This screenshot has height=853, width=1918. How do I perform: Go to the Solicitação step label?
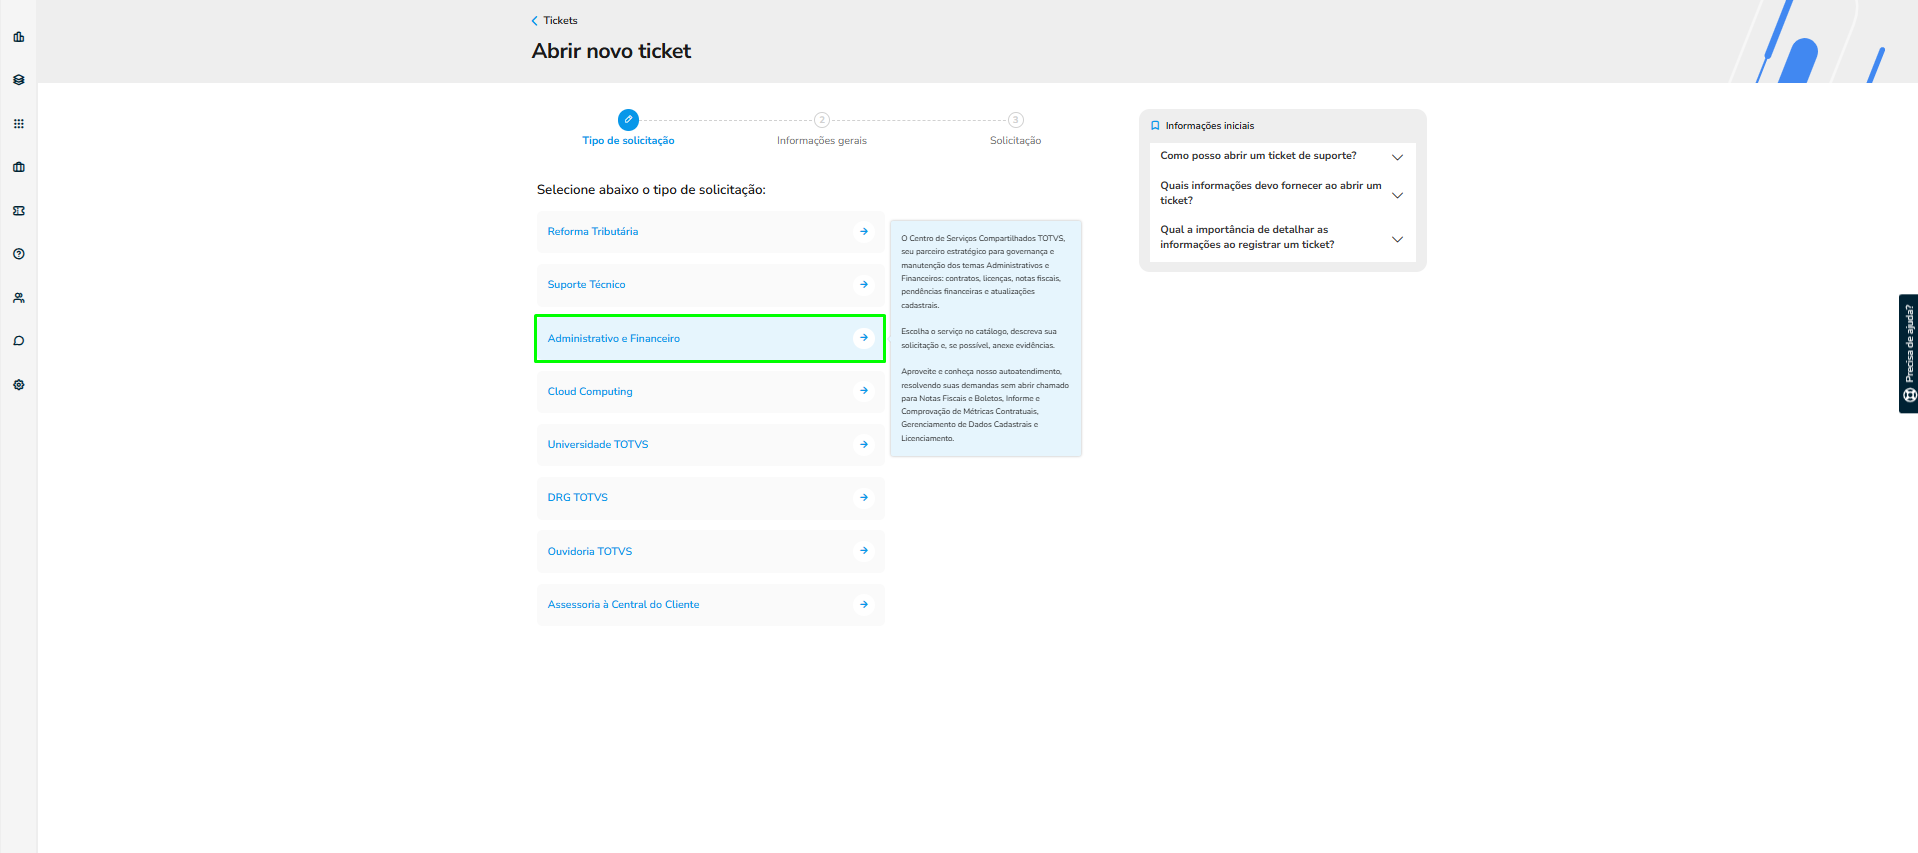pos(1016,141)
